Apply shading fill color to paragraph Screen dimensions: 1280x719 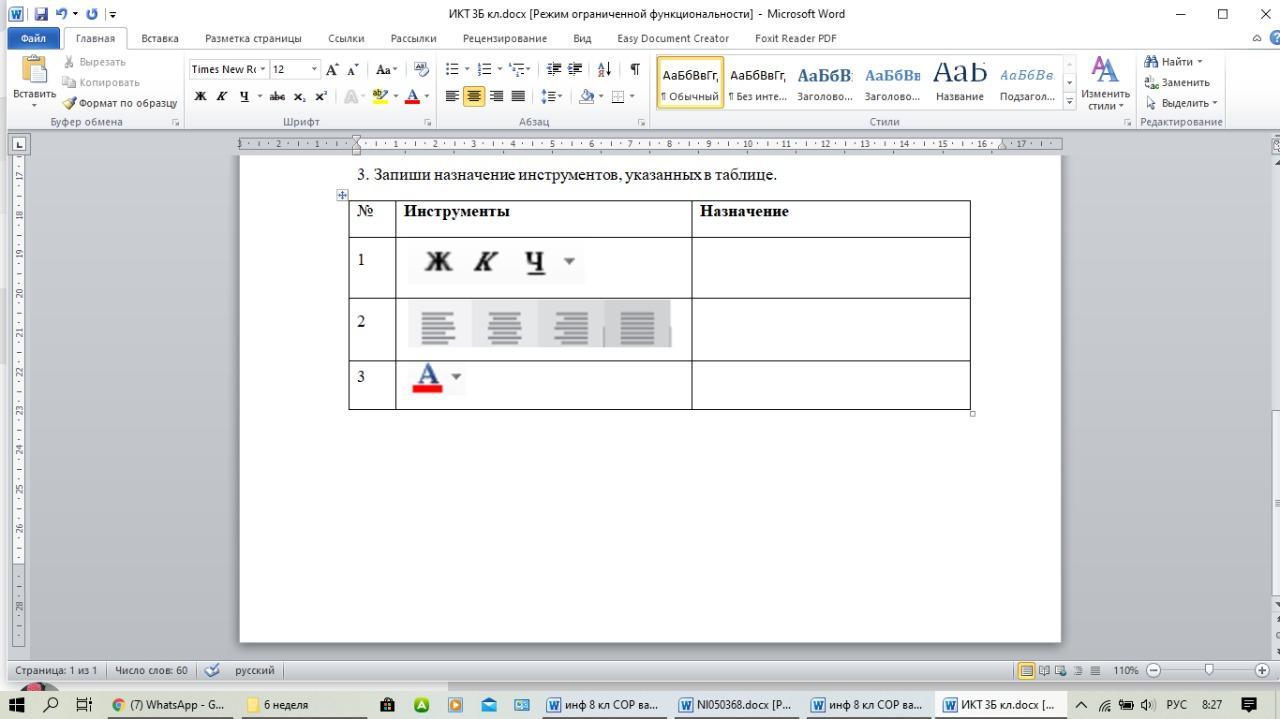[588, 97]
